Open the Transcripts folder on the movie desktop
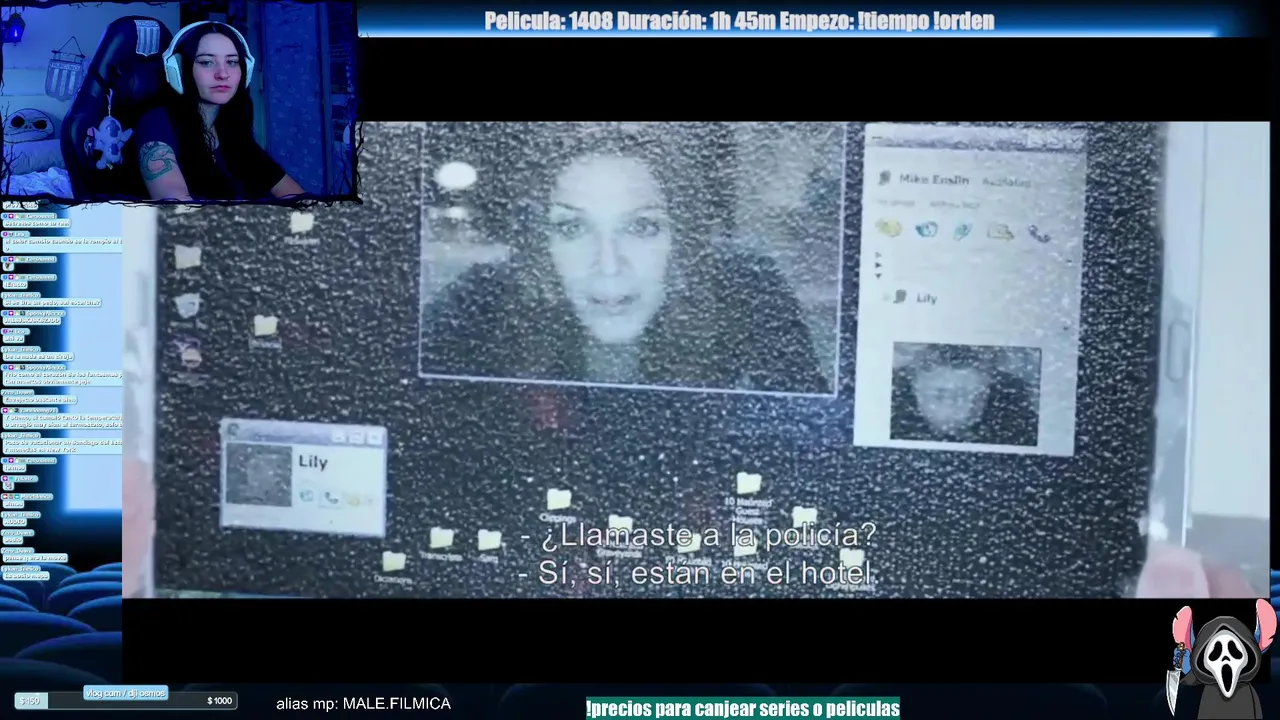Image resolution: width=1280 pixels, height=720 pixels. point(441,543)
